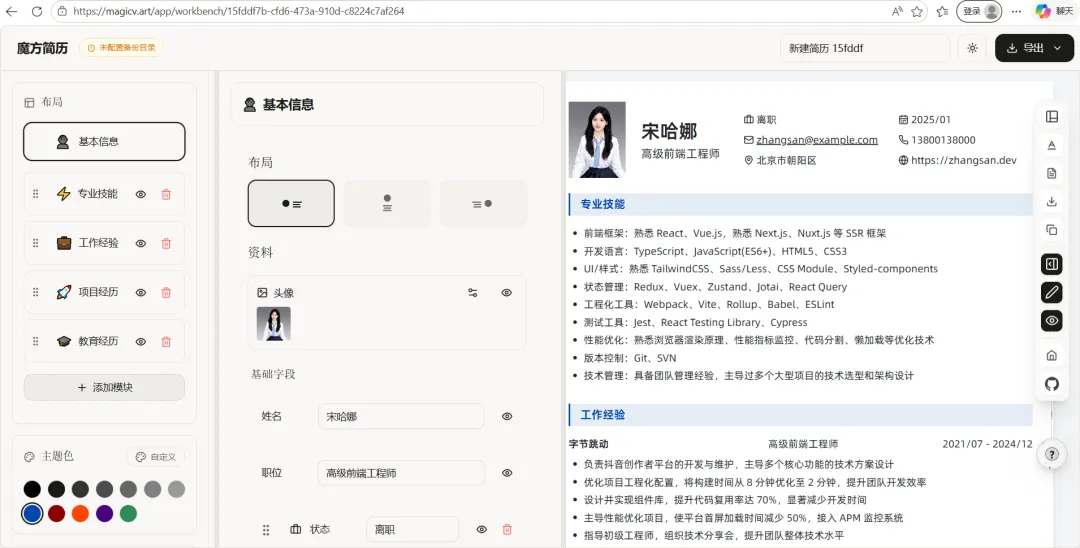Hide the 专业技能 module with eye icon
This screenshot has height=548, width=1080.
point(141,194)
